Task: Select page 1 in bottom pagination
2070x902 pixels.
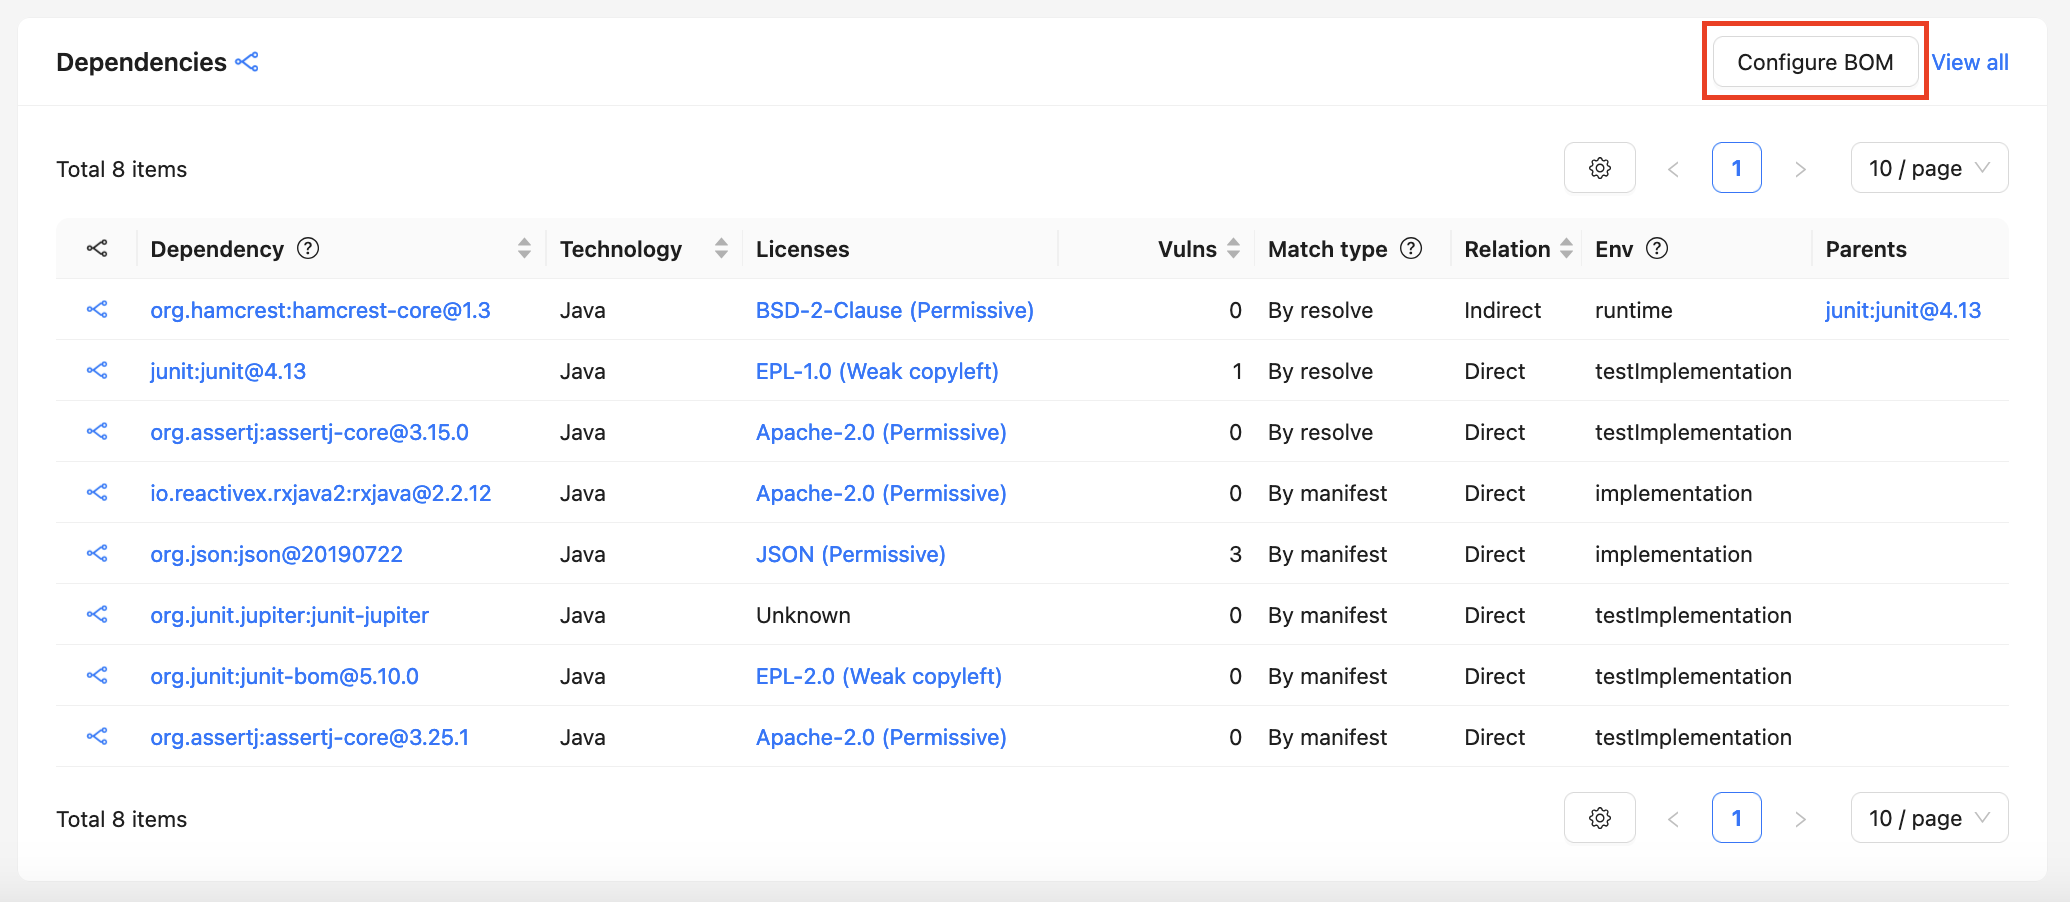Action: pos(1736,818)
